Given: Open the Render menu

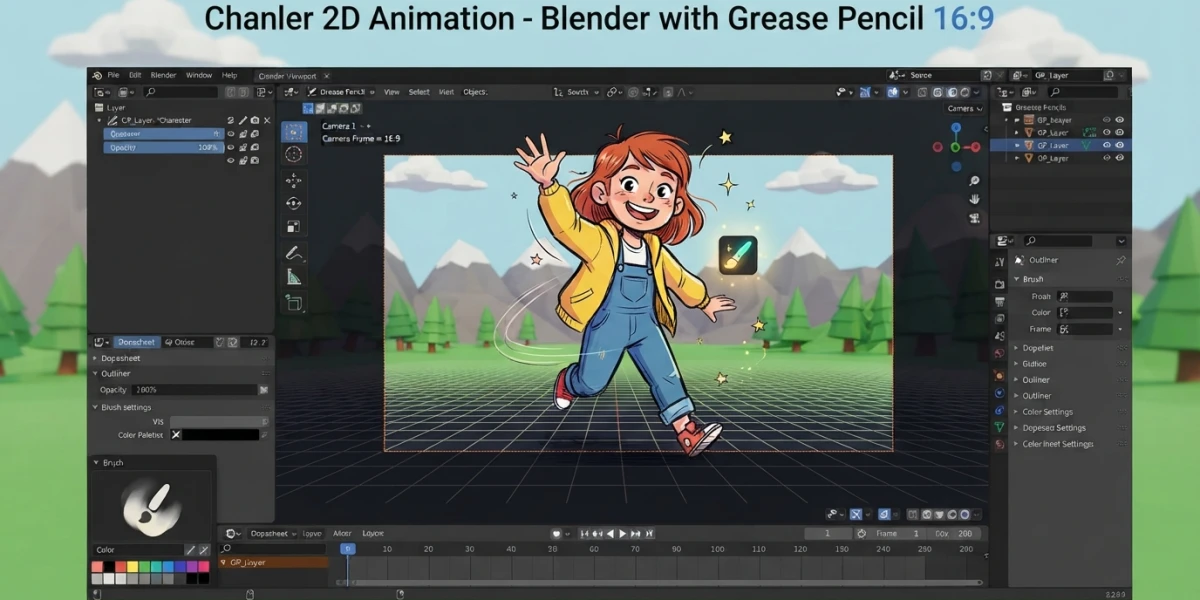Looking at the screenshot, I should pyautogui.click(x=163, y=75).
